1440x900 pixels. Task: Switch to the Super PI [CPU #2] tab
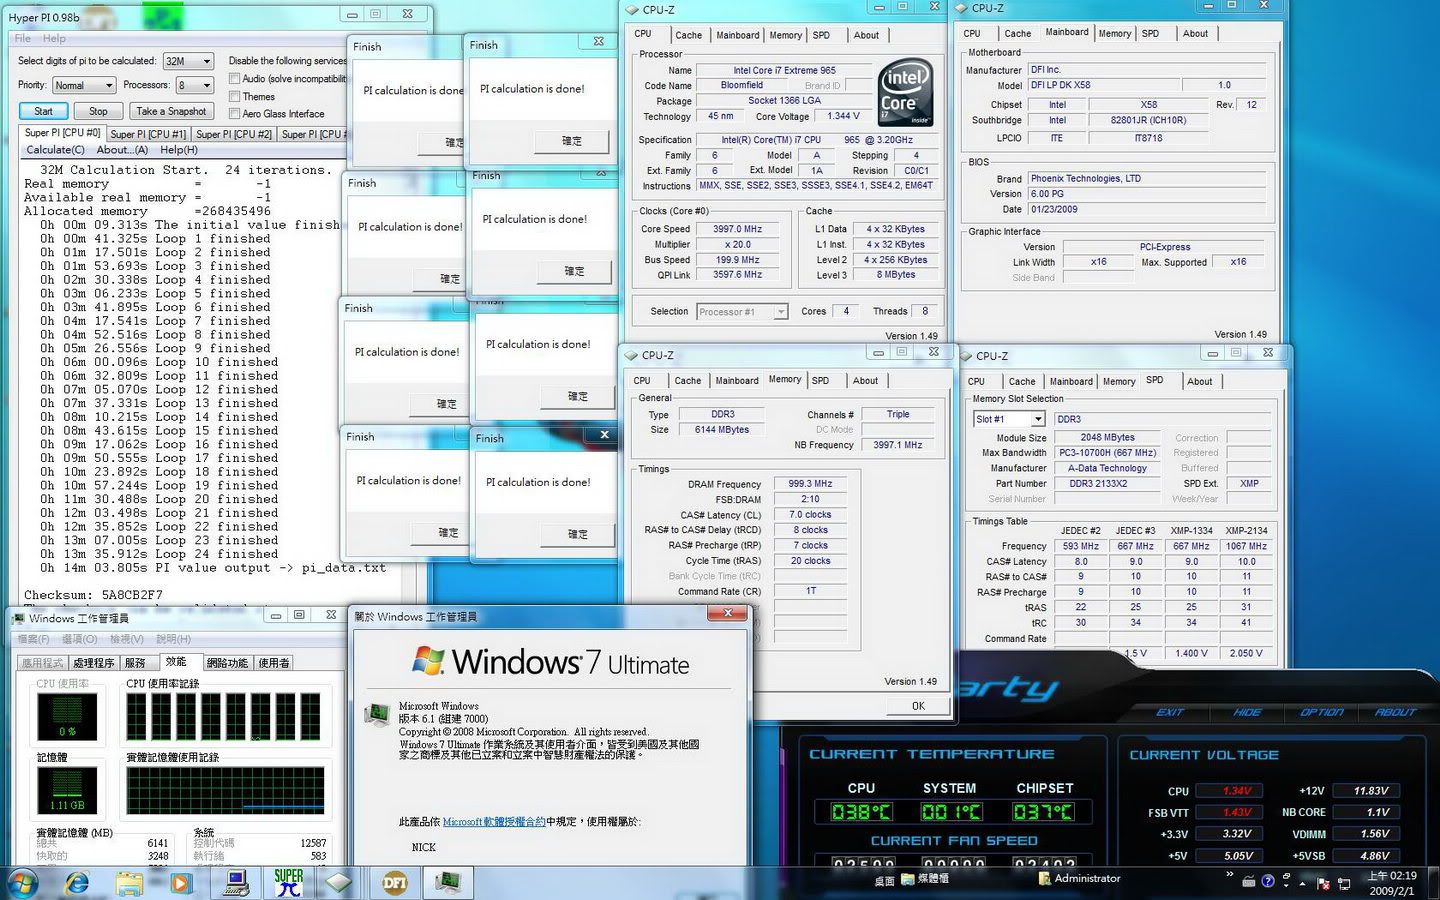[x=234, y=134]
